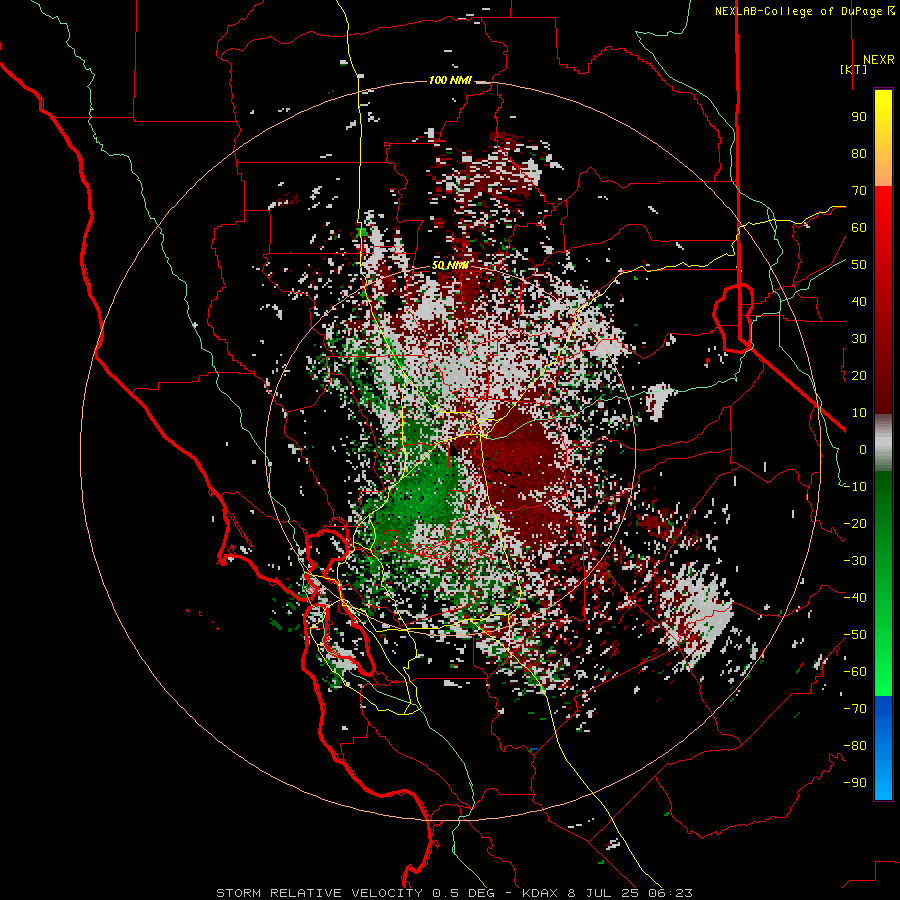Screen dimensions: 900x900
Task: Click the positive 20 knot scale value
Action: click(859, 376)
